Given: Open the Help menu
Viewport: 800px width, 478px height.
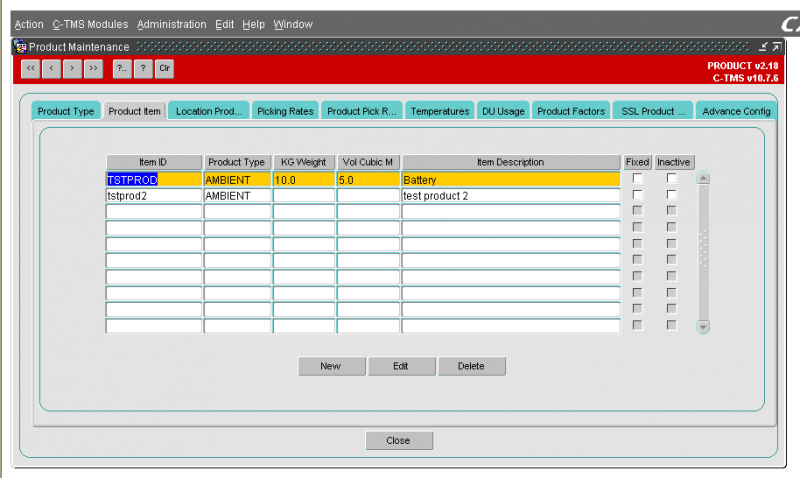Looking at the screenshot, I should click(x=253, y=24).
